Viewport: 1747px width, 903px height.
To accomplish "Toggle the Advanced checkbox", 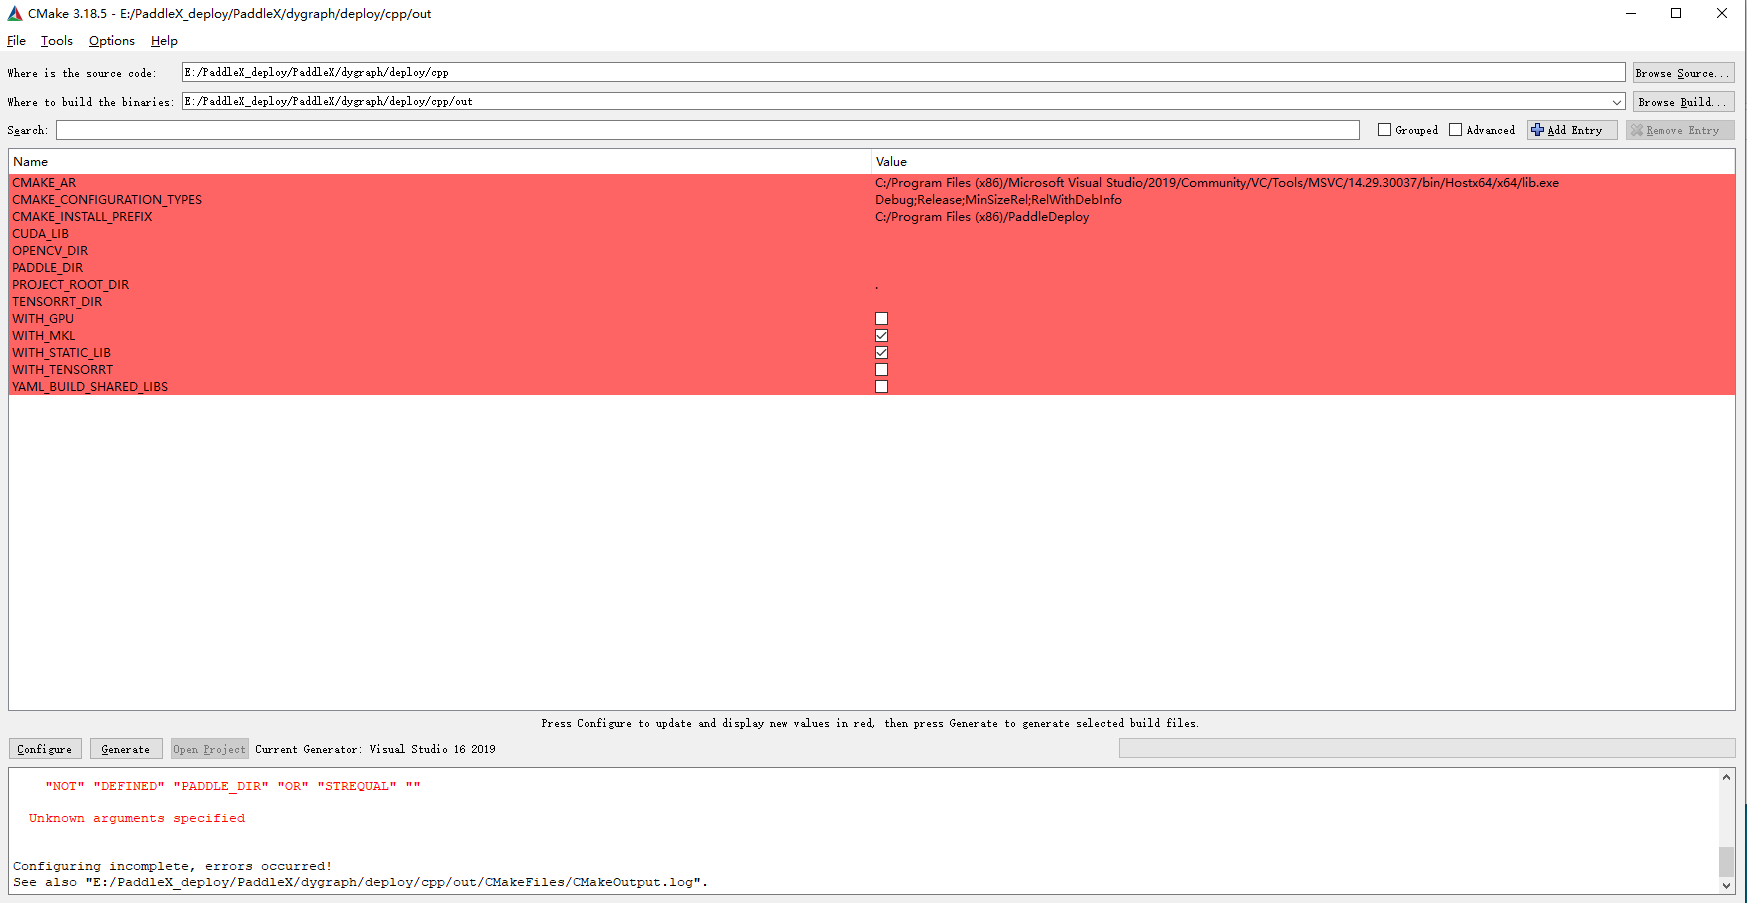I will coord(1455,130).
